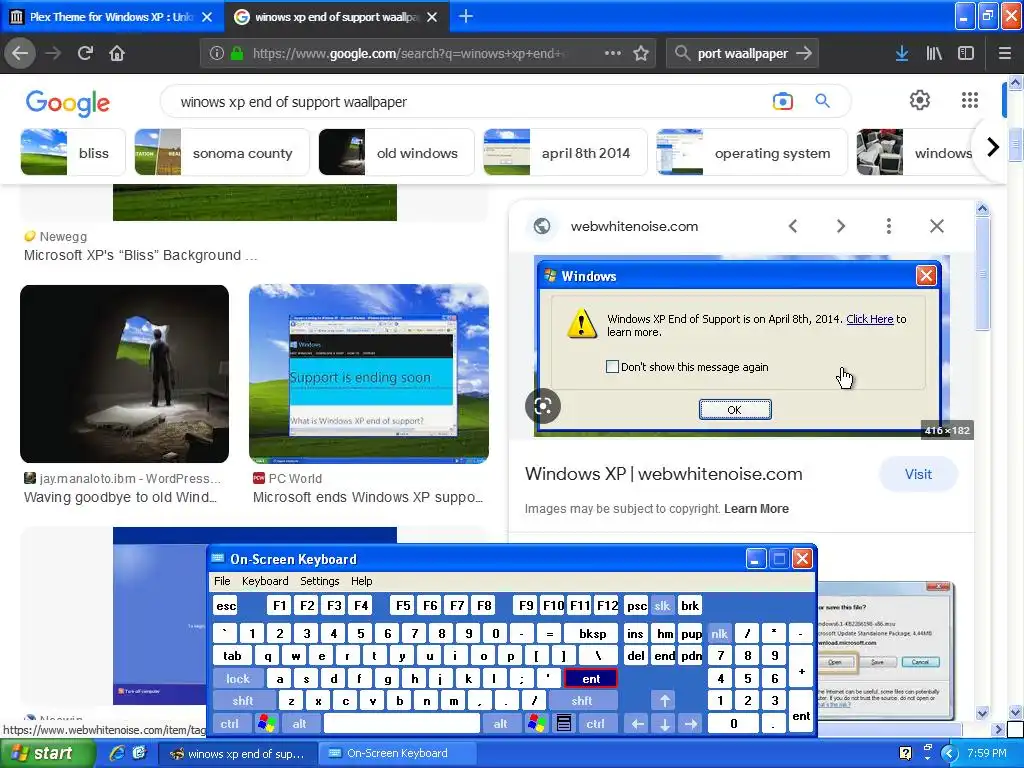This screenshot has width=1024, height=768.
Task: Open Help menu in On-Screen Keyboard
Action: (362, 581)
